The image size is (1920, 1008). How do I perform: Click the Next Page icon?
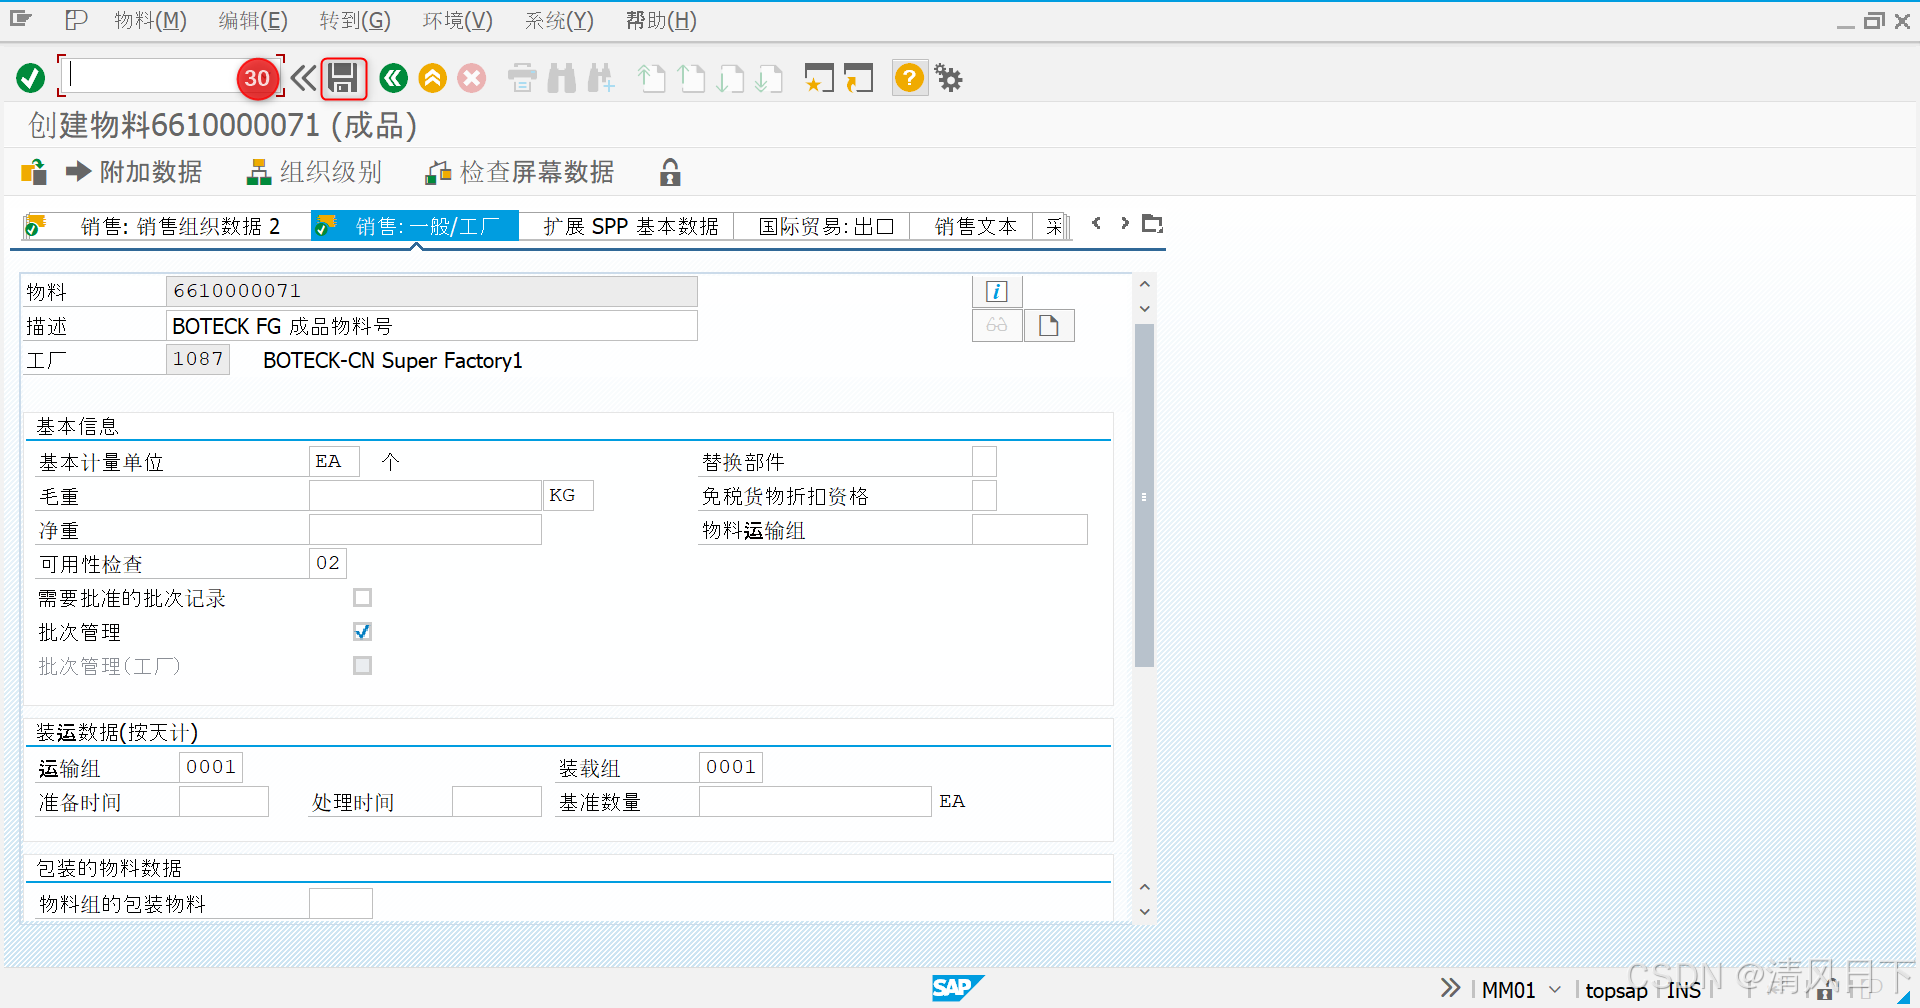click(730, 78)
